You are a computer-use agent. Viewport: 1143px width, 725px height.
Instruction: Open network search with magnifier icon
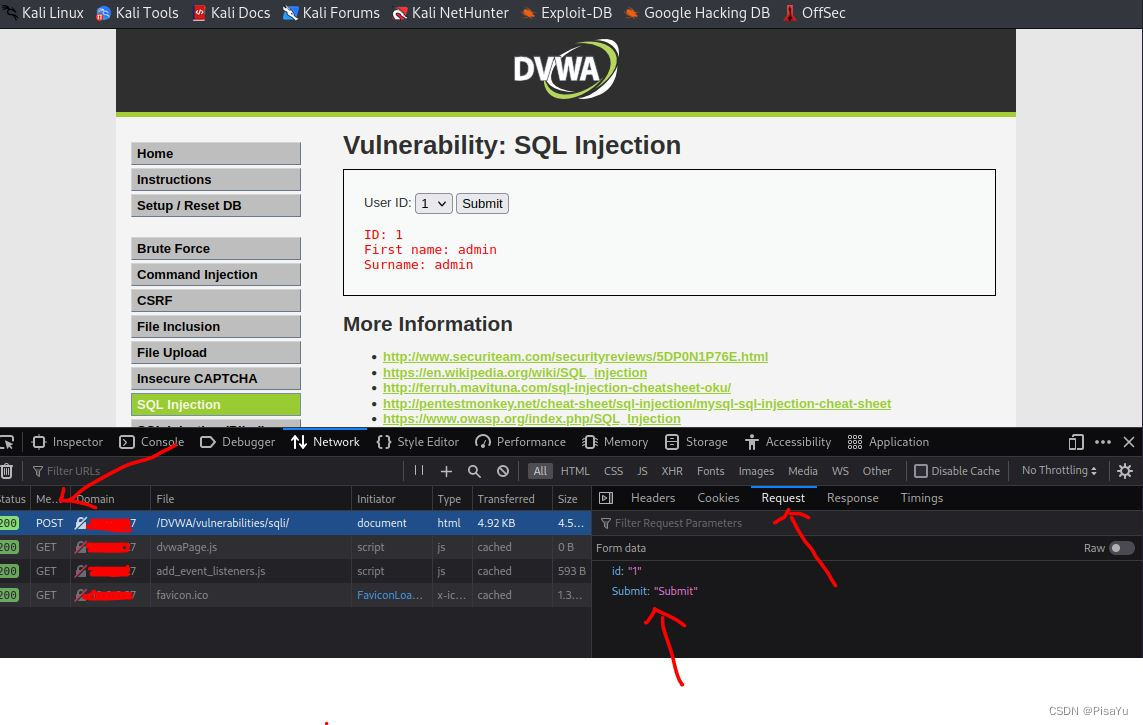(x=475, y=471)
